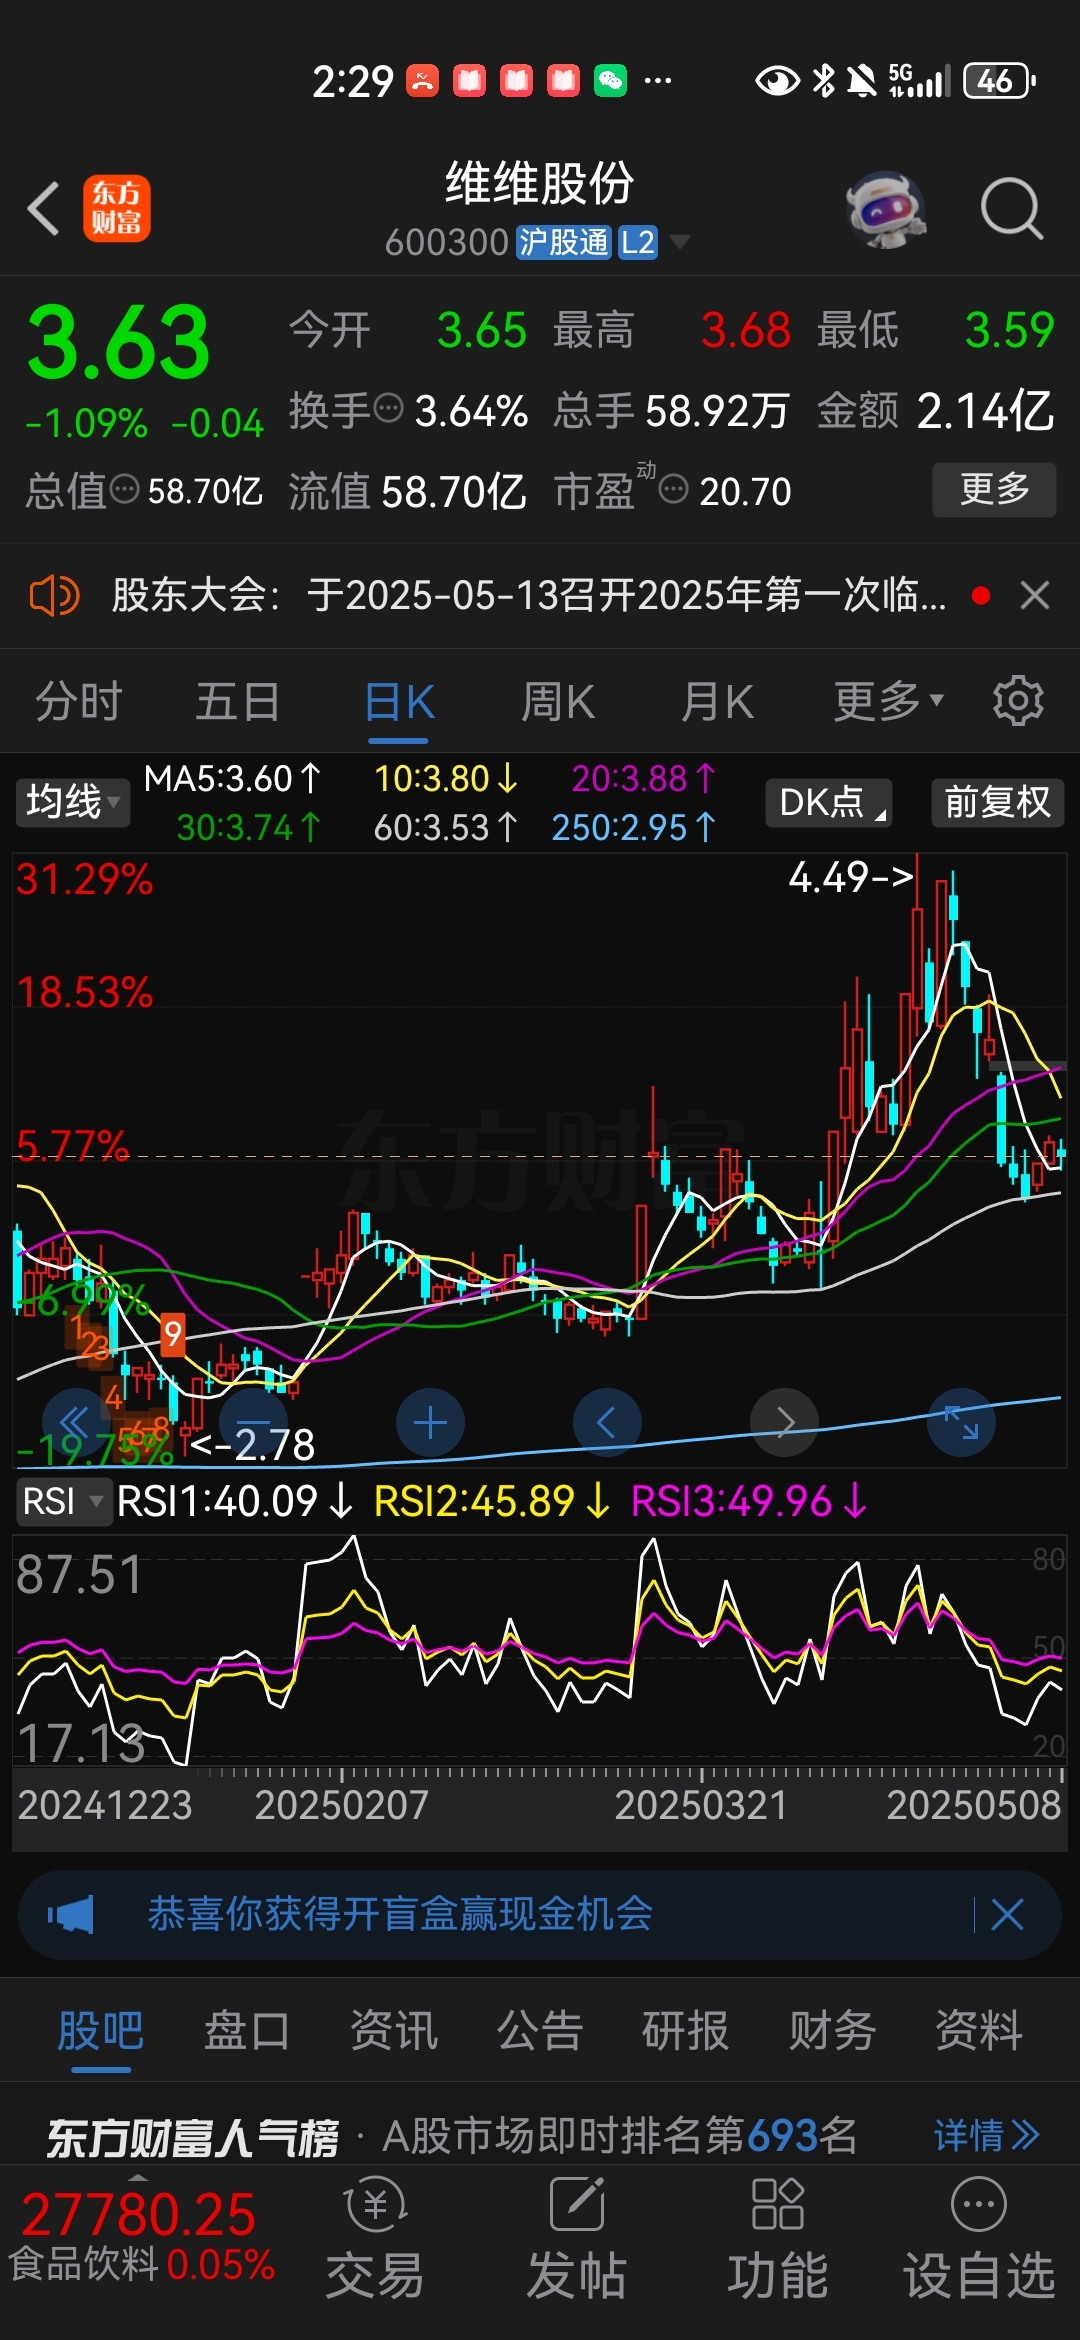Tap the L2 badge
This screenshot has height=2340, width=1080.
pyautogui.click(x=637, y=242)
